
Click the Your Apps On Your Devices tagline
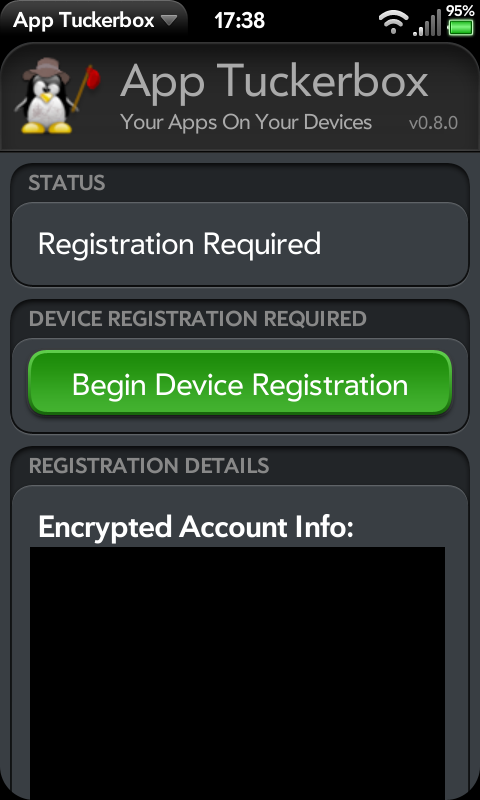(246, 122)
